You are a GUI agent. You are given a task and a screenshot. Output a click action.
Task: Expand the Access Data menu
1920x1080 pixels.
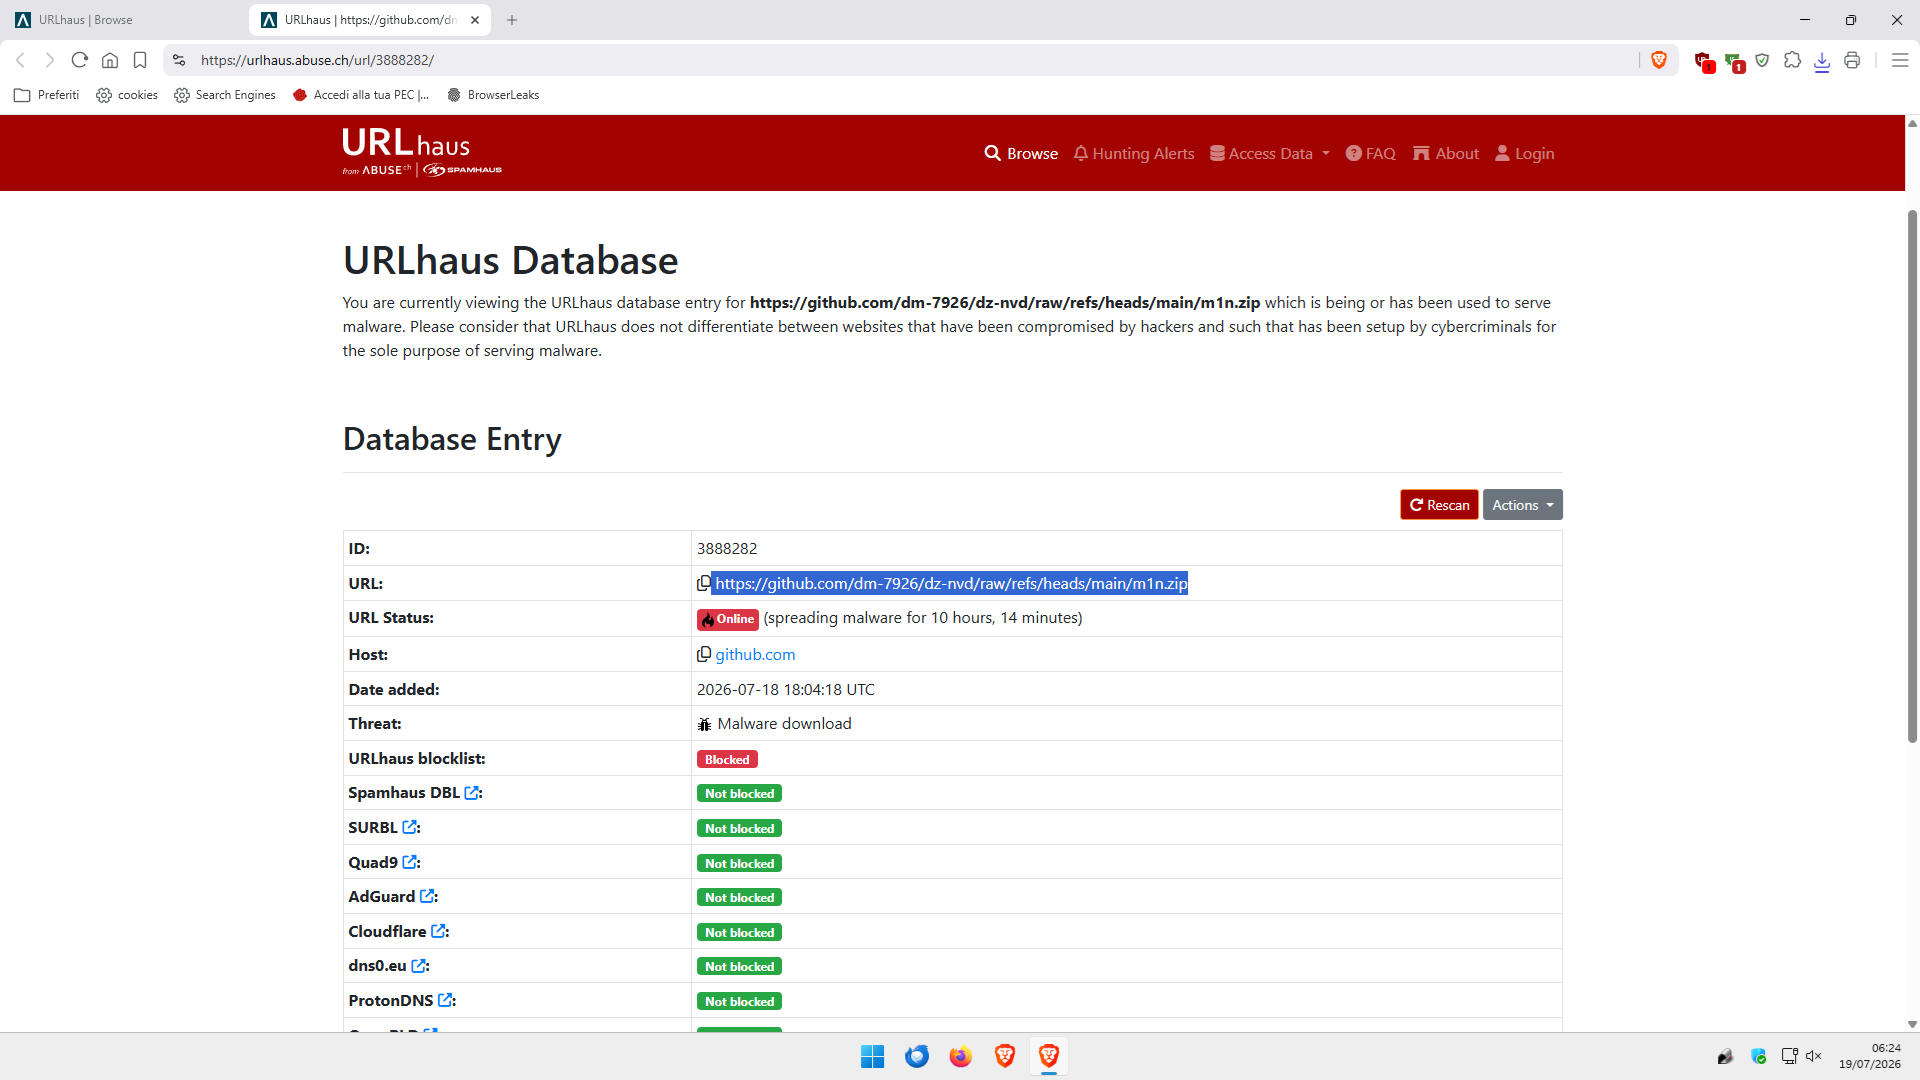[1270, 153]
